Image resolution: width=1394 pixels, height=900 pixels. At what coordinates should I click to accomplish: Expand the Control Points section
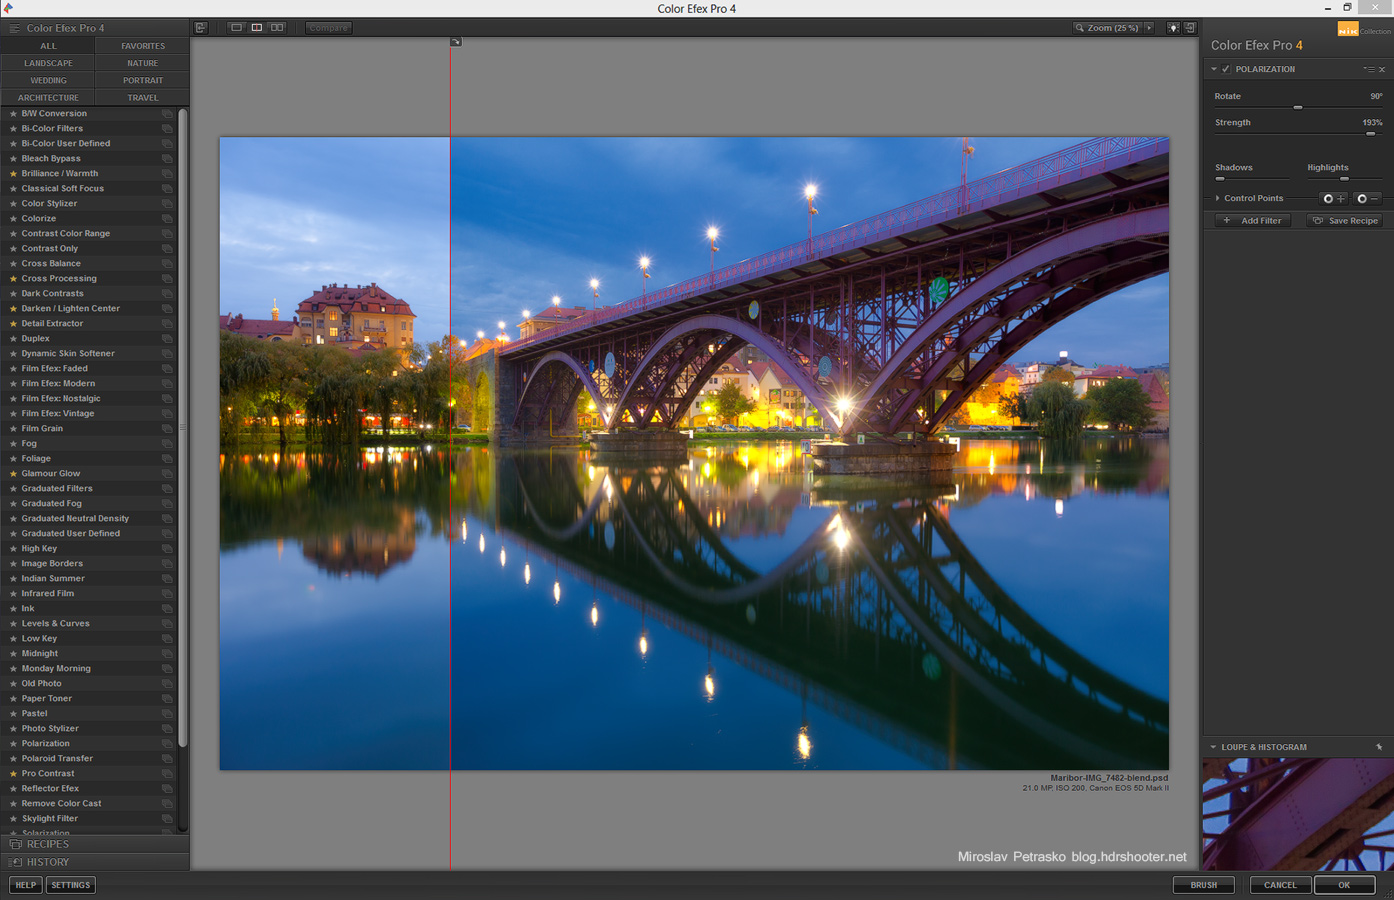pos(1217,198)
